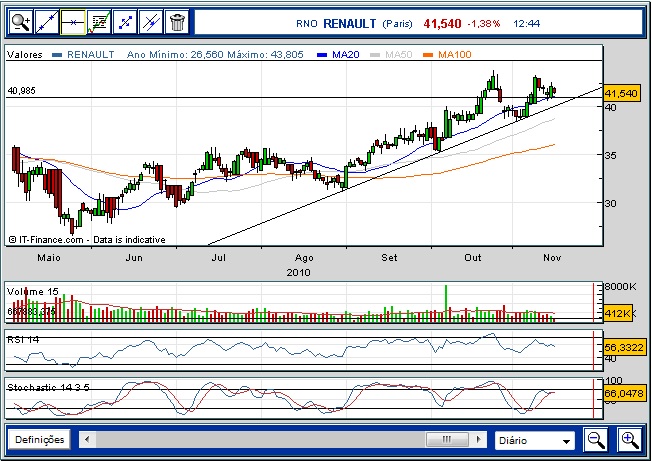Click the RENAULT stock name in header
Image resolution: width=652 pixels, height=461 pixels.
(349, 23)
